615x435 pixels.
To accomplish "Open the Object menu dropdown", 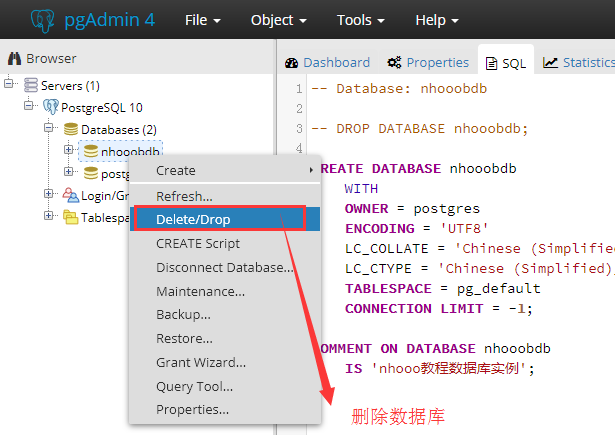I will (278, 20).
